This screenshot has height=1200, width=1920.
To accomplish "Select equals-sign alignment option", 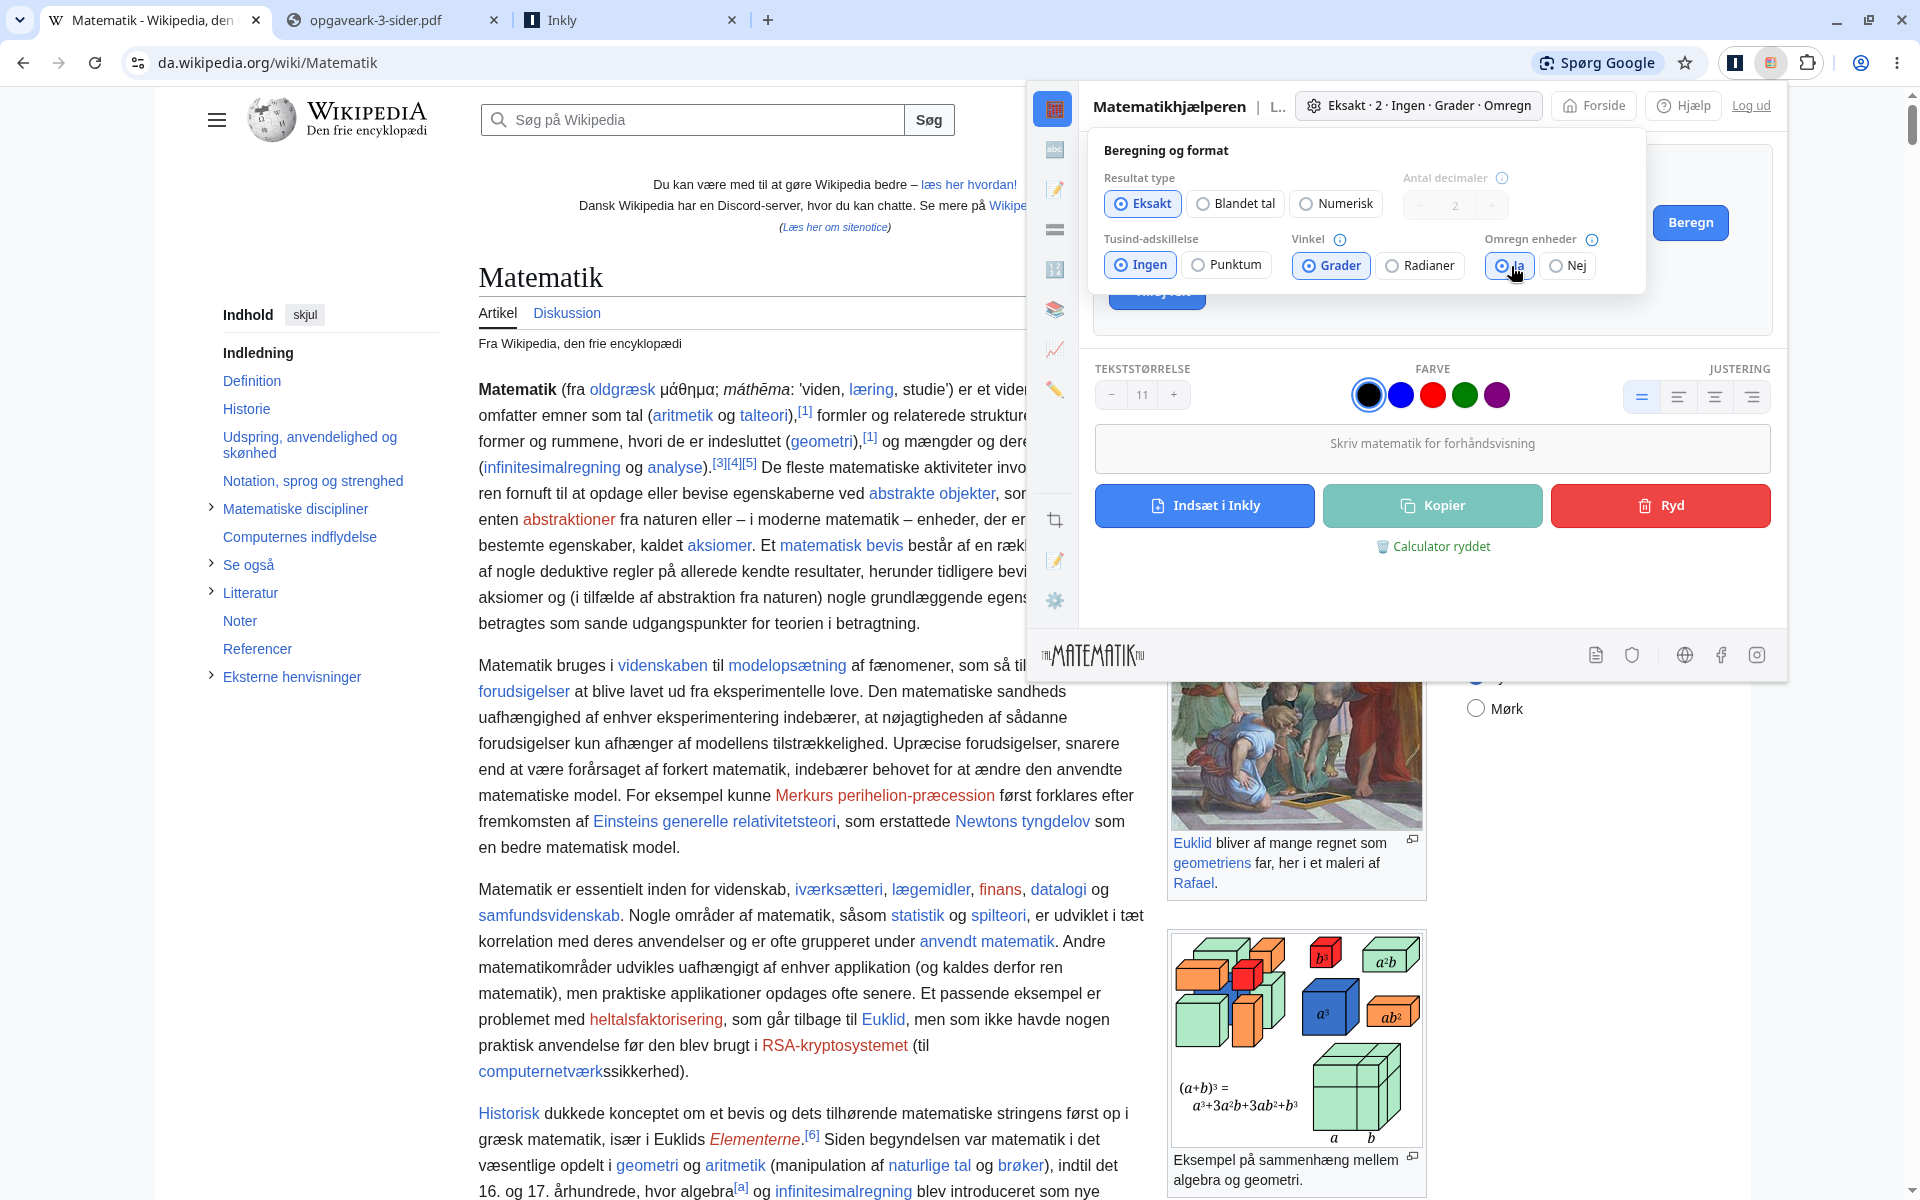I will [1642, 397].
